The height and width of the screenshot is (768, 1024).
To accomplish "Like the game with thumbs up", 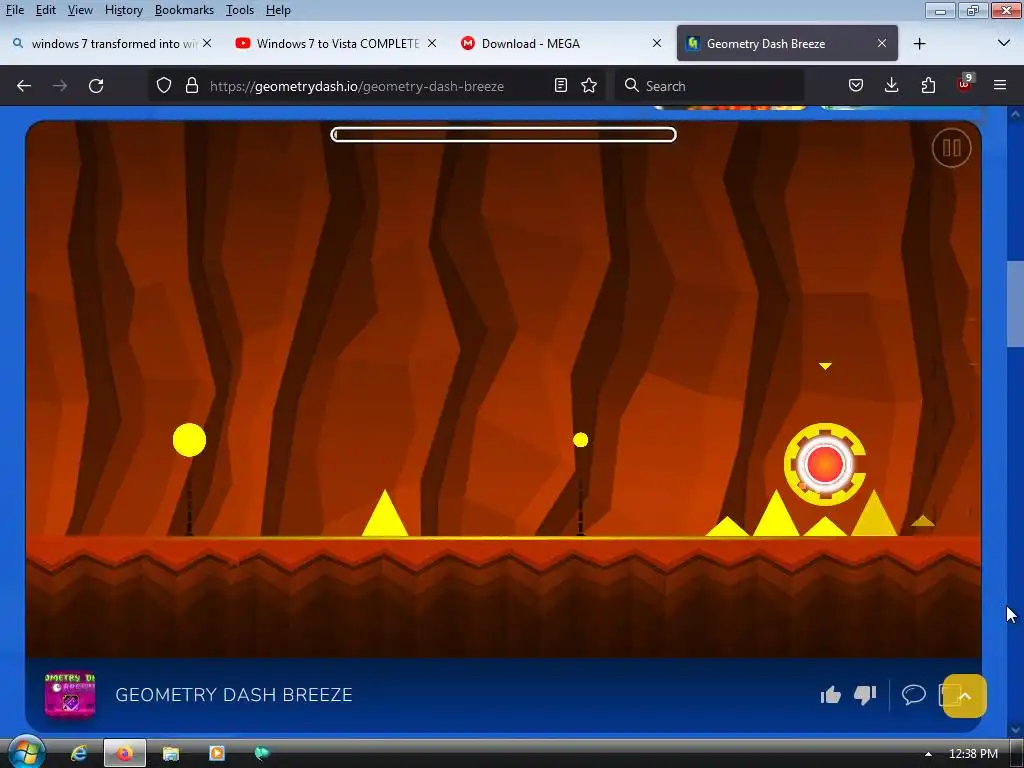I will (831, 695).
